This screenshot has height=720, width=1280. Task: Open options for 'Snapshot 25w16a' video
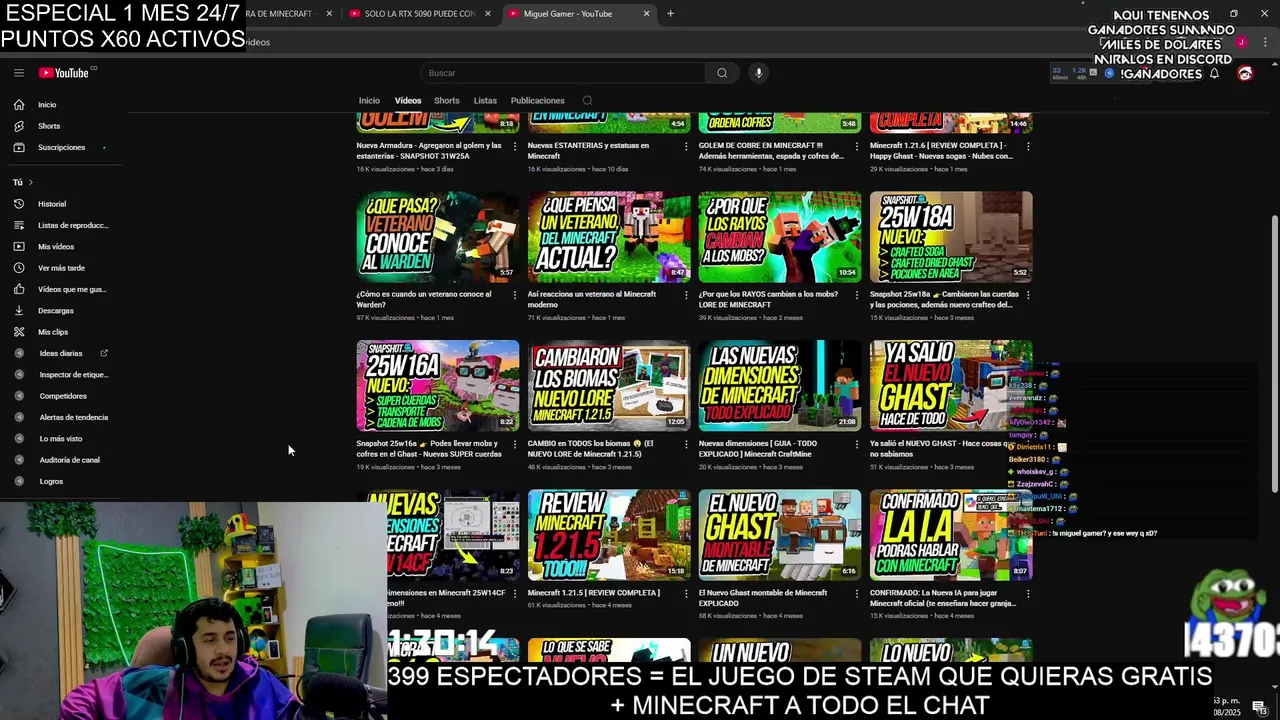click(x=515, y=444)
